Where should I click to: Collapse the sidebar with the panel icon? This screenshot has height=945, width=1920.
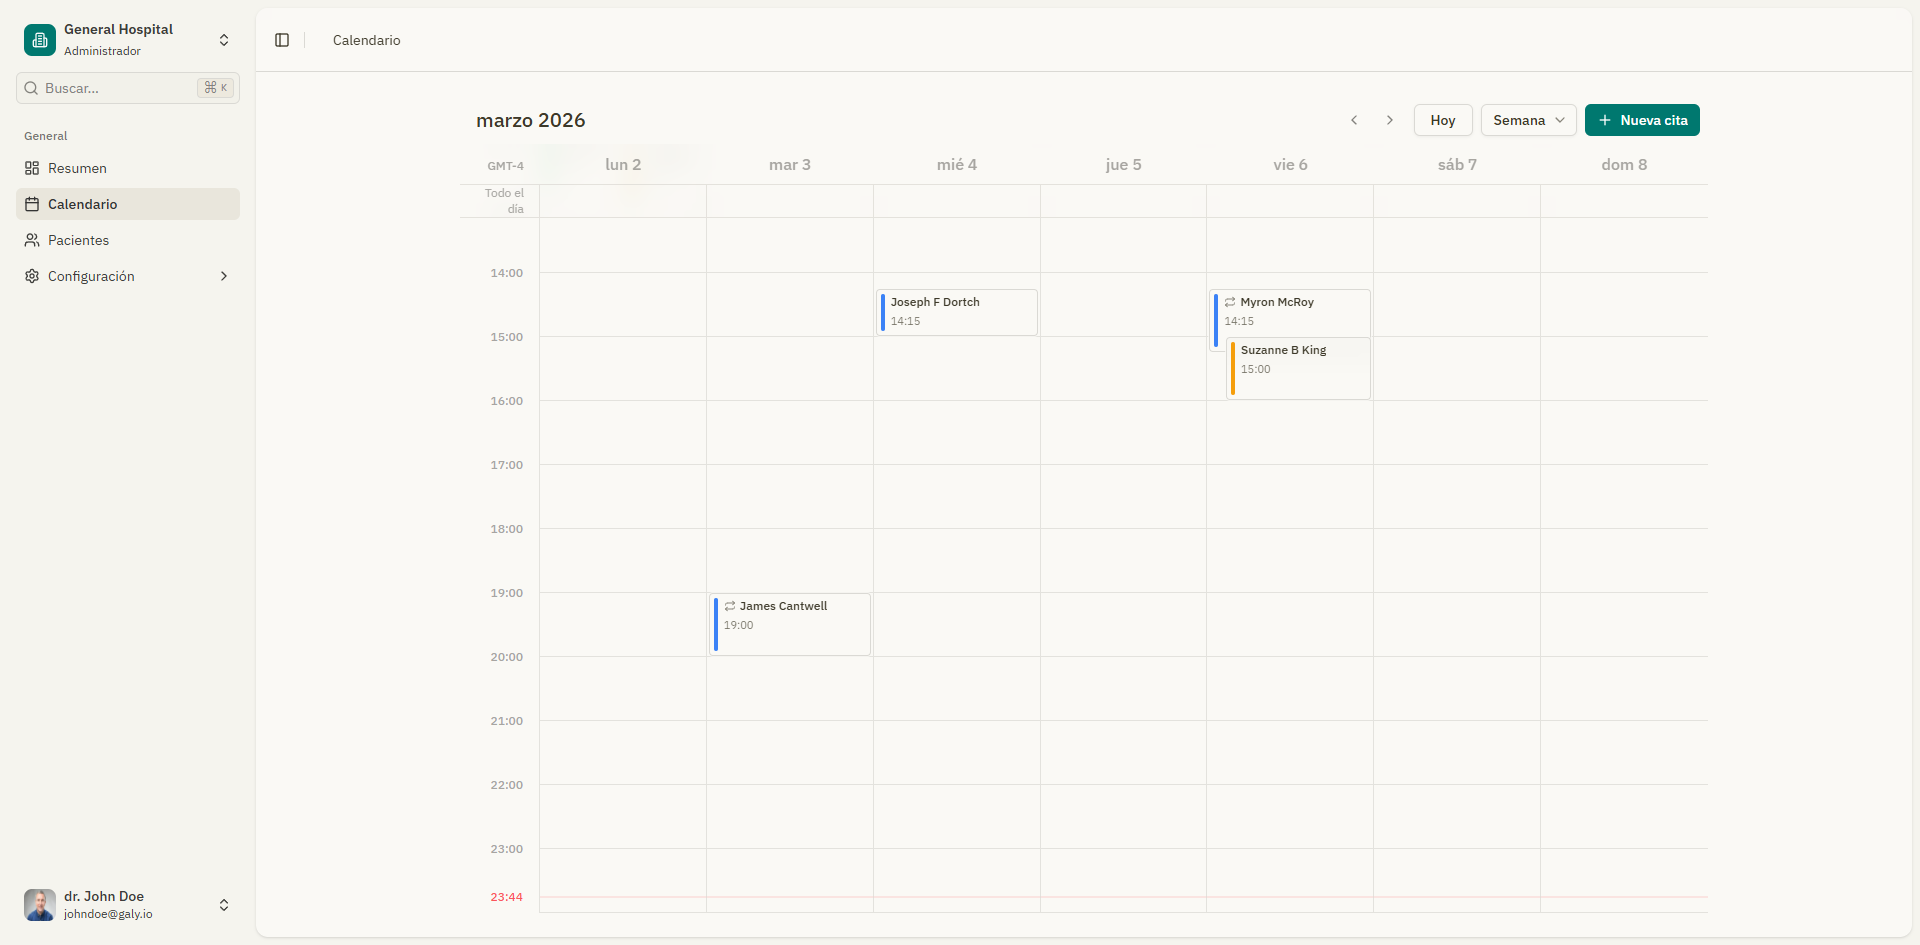(x=281, y=40)
